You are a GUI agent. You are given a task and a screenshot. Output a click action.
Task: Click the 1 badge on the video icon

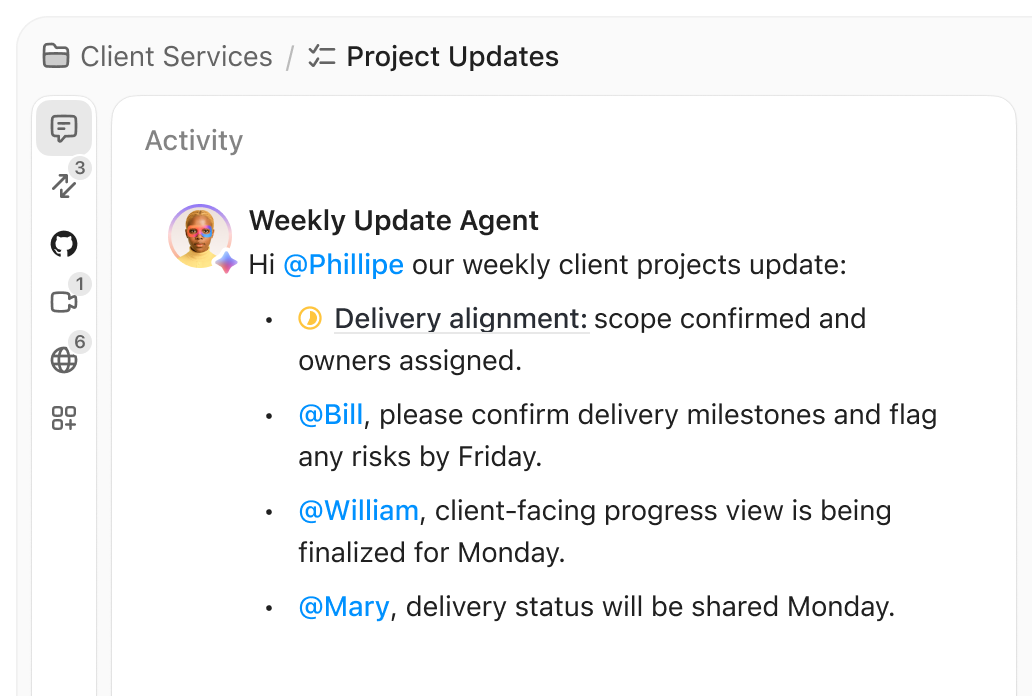(81, 284)
